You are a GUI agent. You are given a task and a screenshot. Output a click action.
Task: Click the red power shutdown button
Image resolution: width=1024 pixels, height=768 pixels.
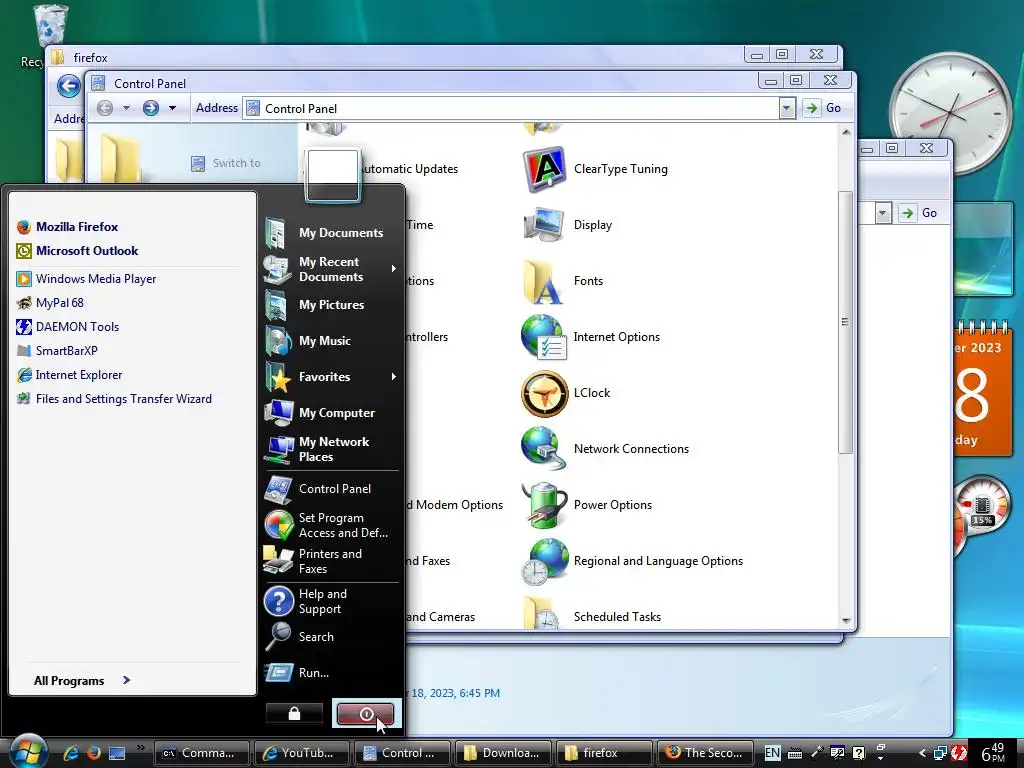[x=365, y=714]
